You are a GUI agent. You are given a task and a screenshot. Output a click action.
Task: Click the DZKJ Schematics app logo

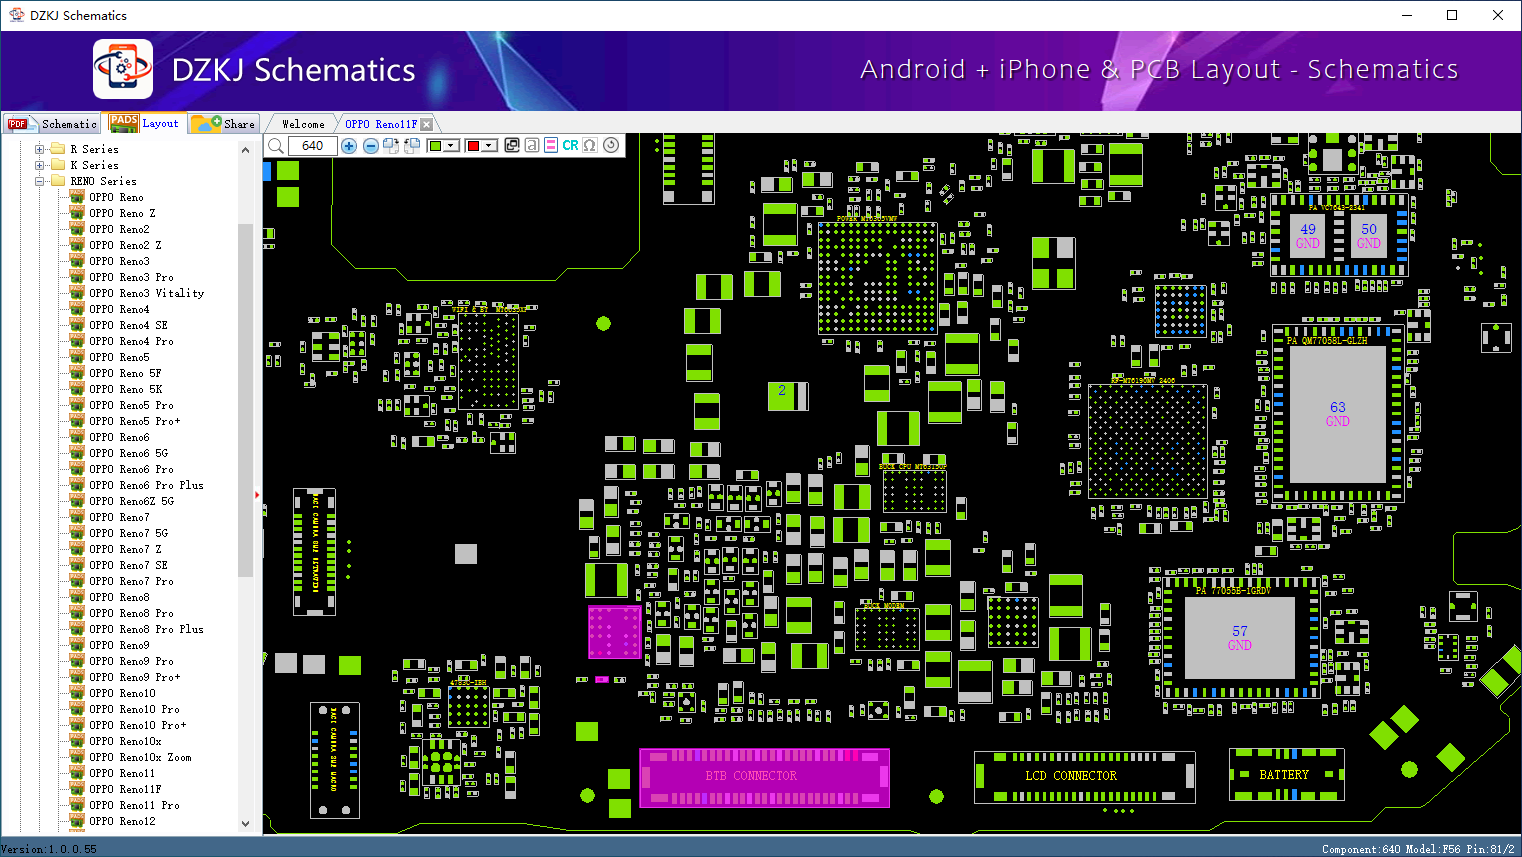[x=123, y=69]
